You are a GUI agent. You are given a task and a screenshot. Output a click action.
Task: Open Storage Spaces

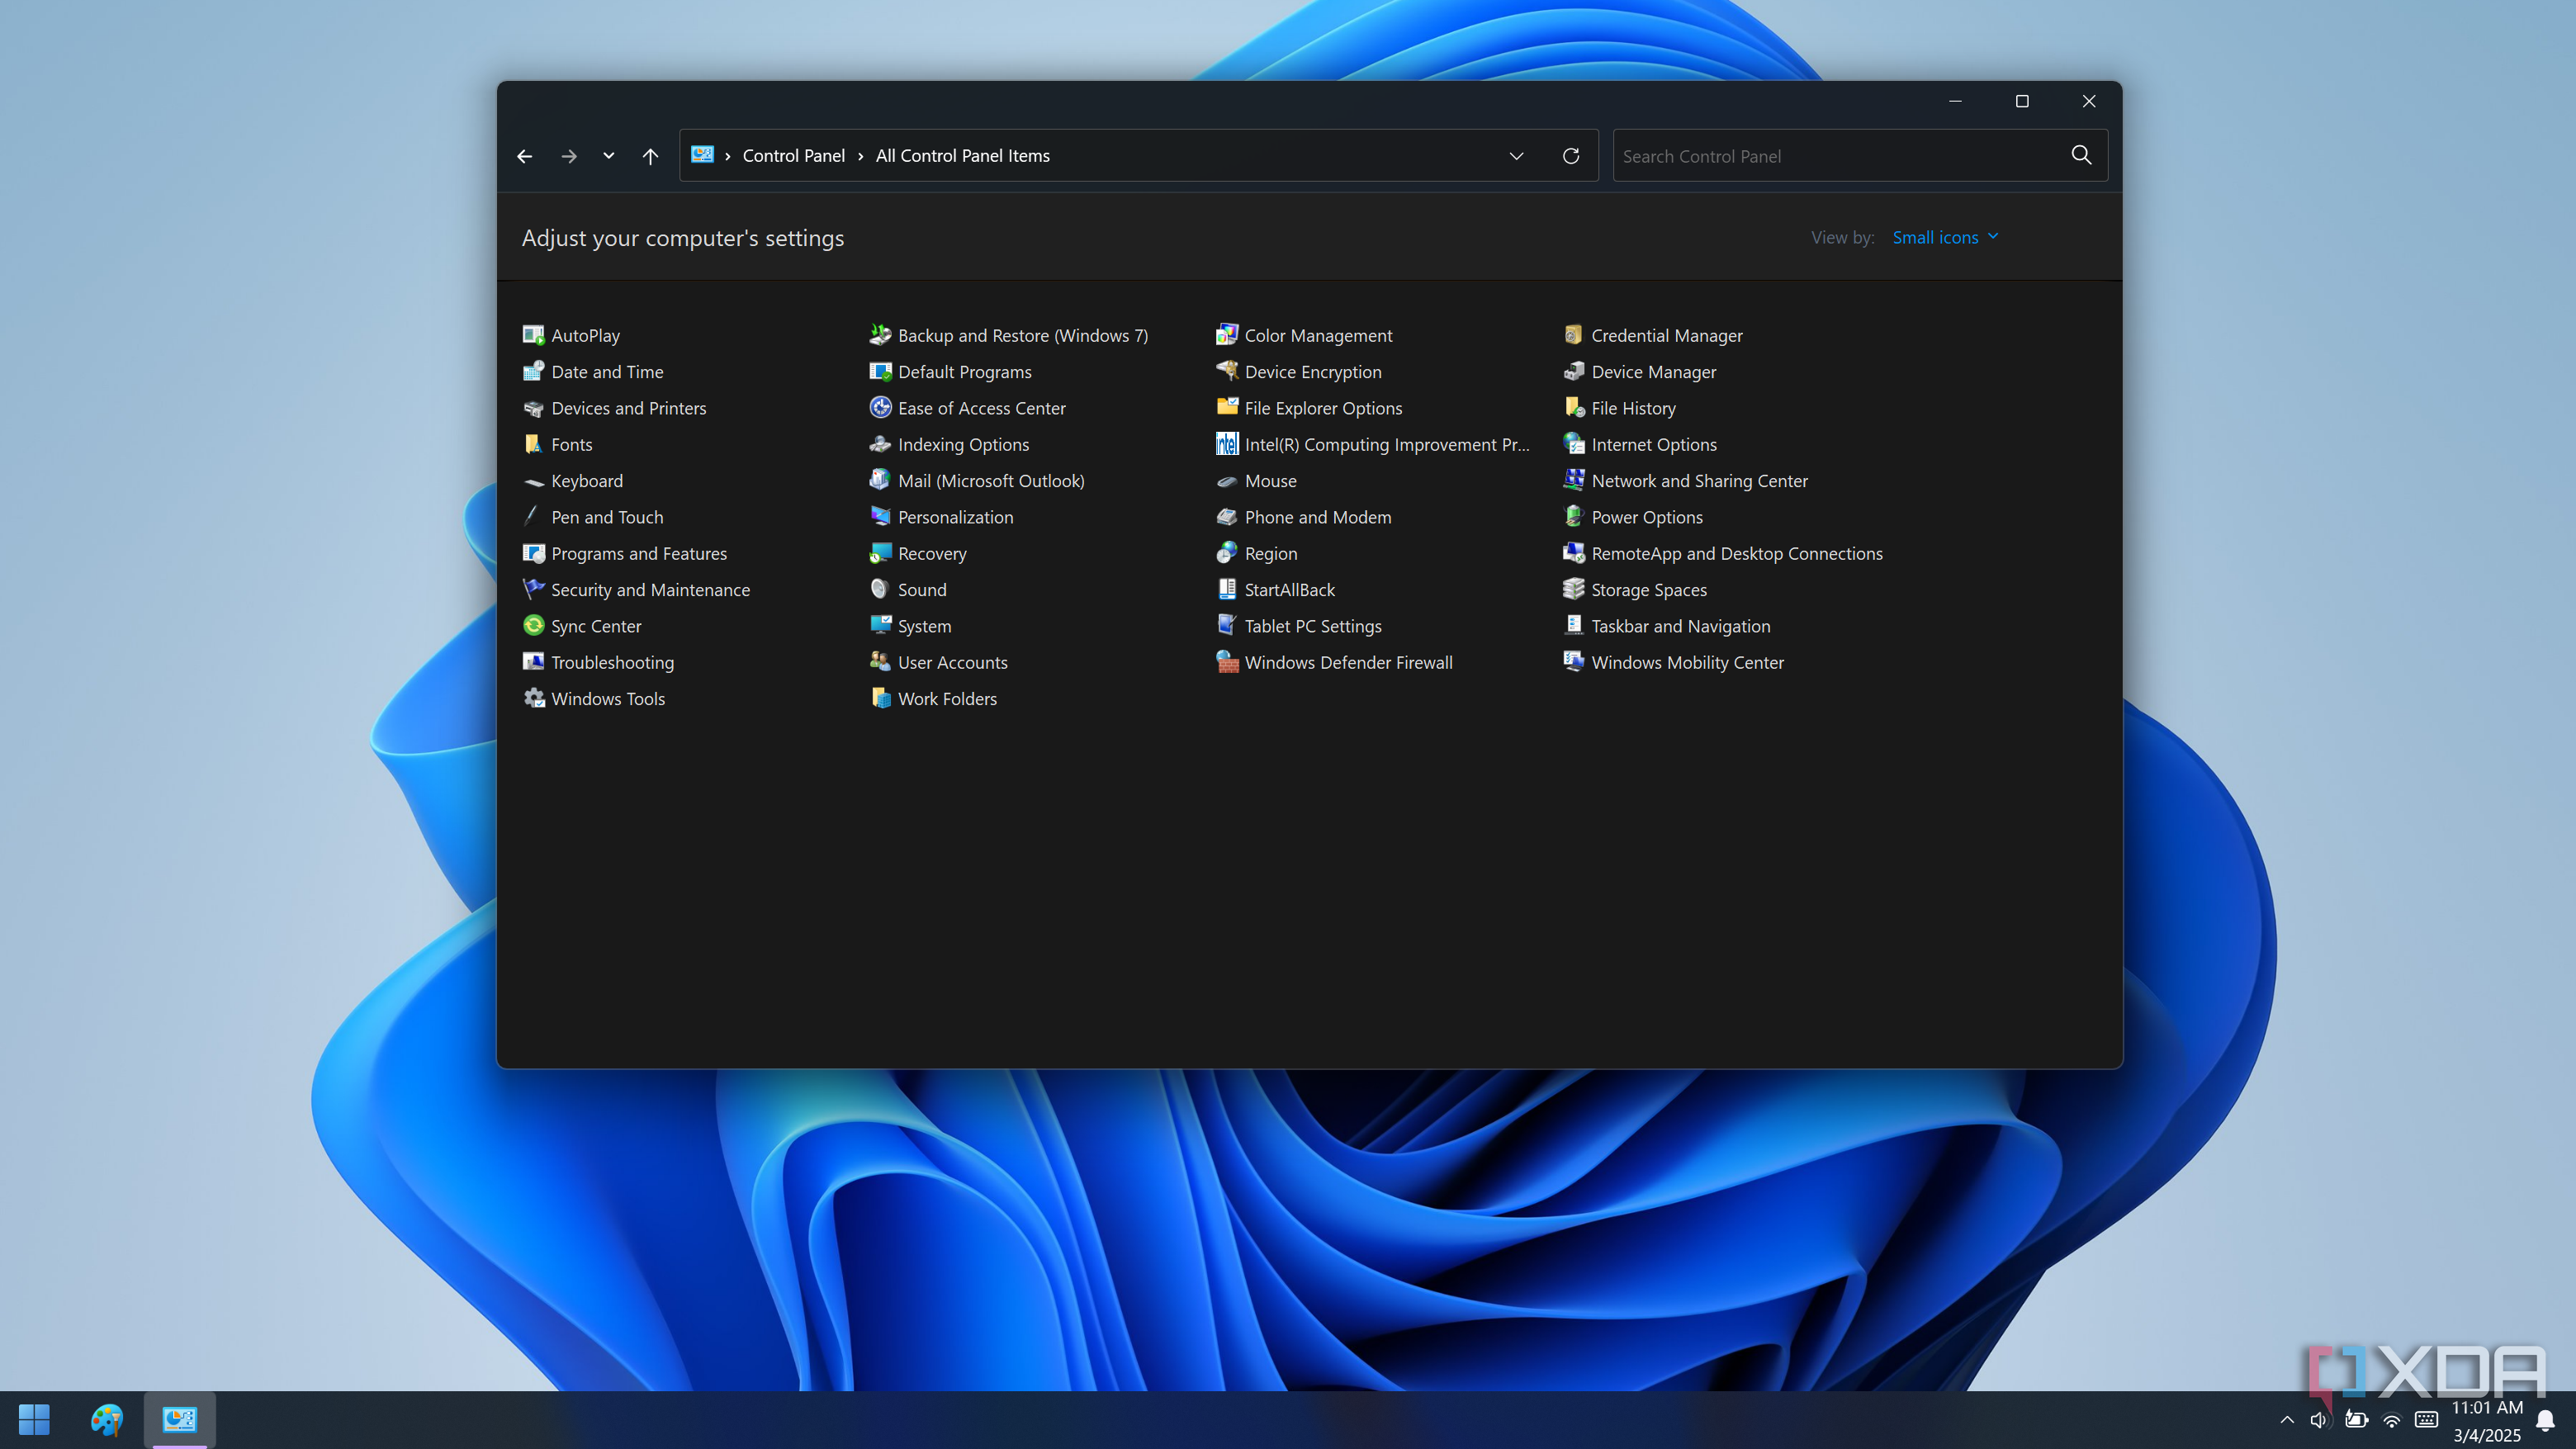(1648, 589)
